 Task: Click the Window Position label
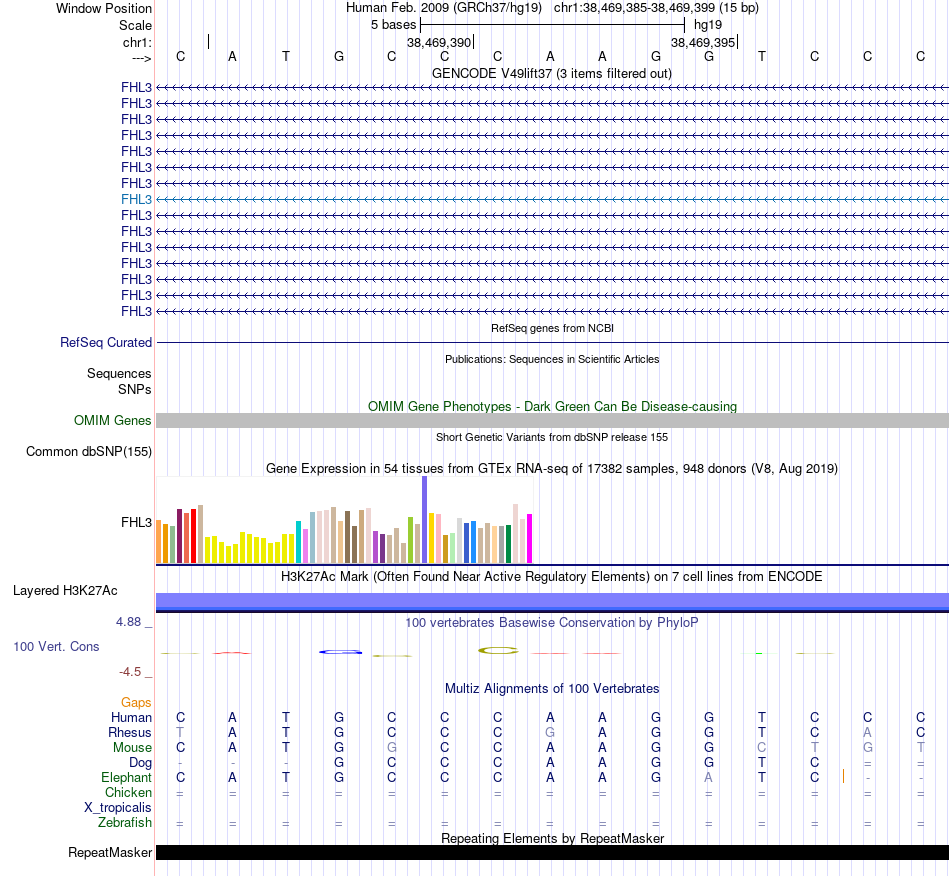(x=104, y=8)
